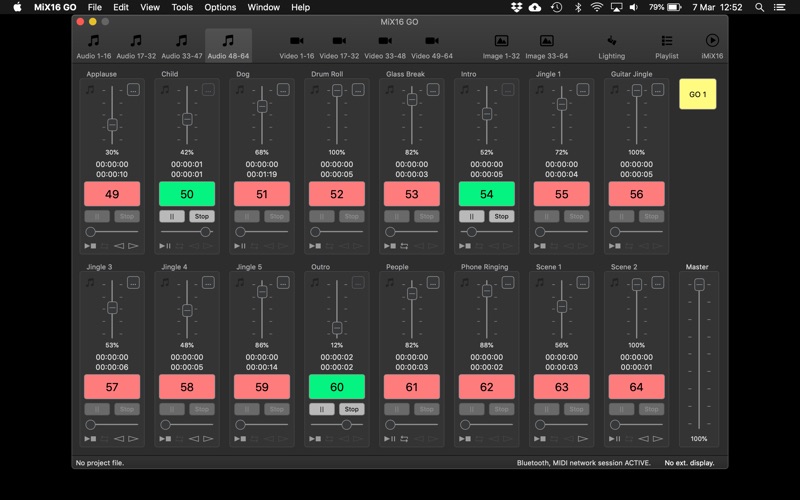Toggle play/stop mode on Applause
This screenshot has height=500, width=800.
tap(90, 246)
